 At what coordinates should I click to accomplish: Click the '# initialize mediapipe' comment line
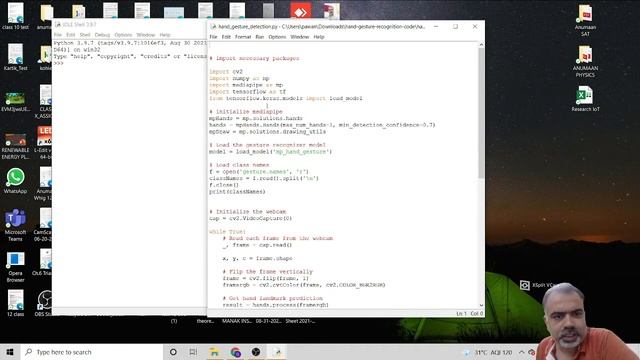pos(246,111)
